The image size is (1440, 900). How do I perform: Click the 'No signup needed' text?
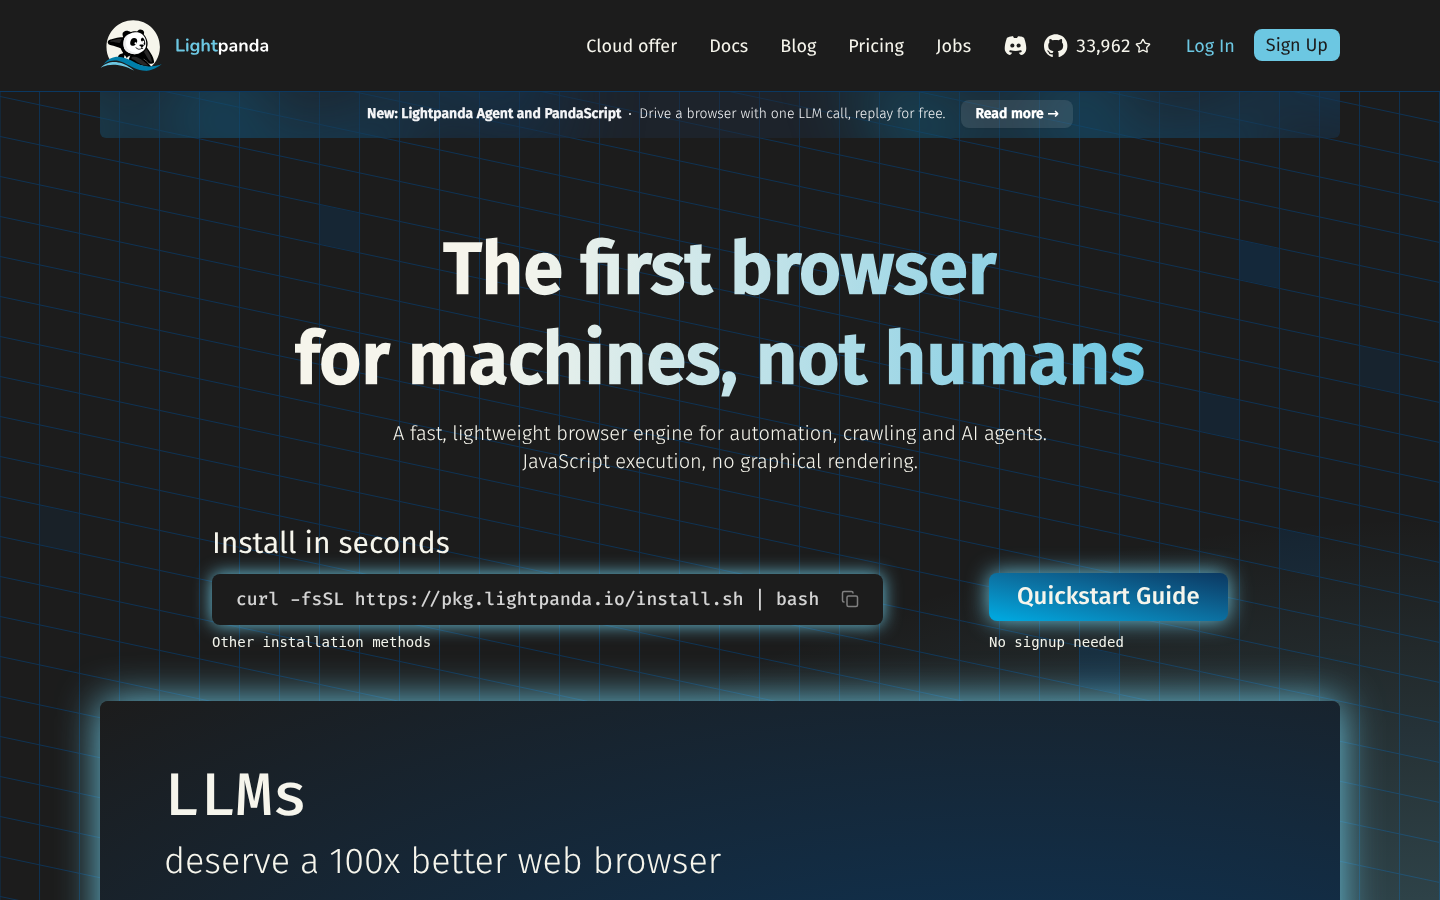click(x=1056, y=642)
